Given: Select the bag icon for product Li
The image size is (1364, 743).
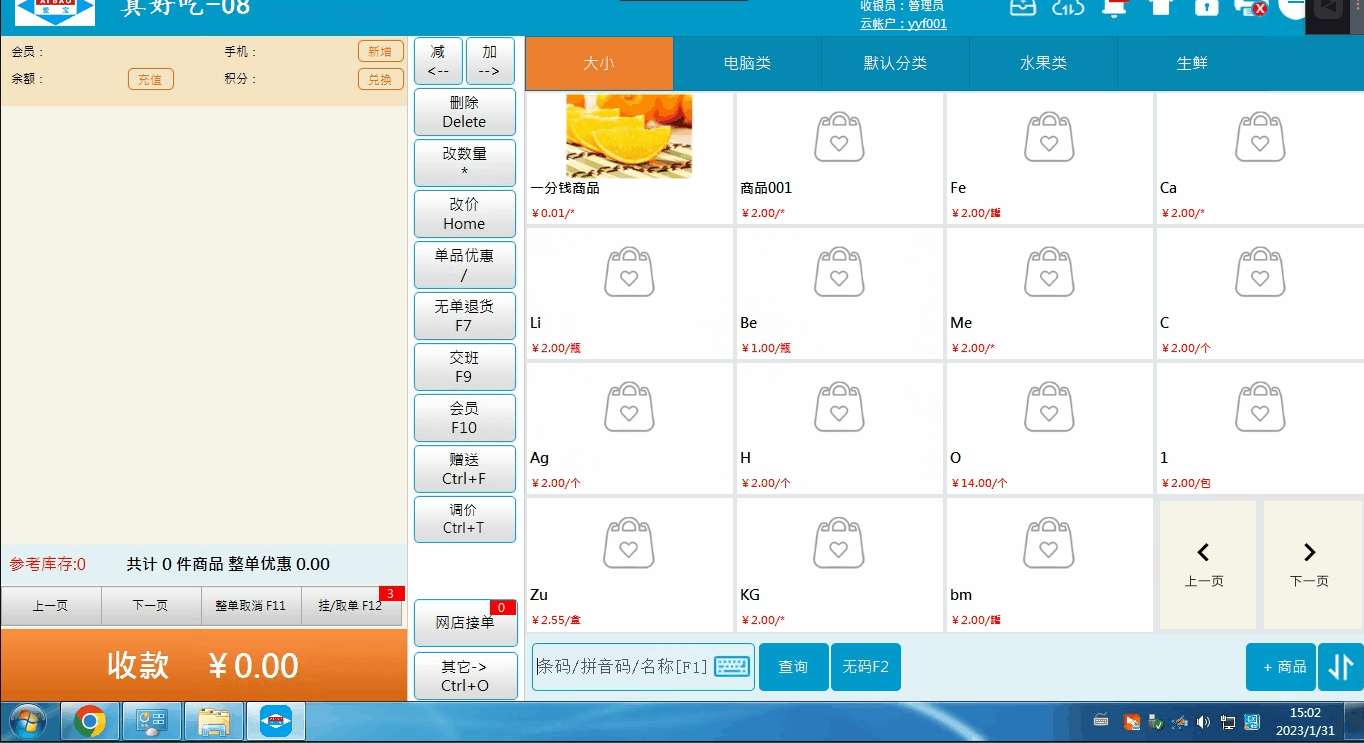Looking at the screenshot, I should pos(629,272).
